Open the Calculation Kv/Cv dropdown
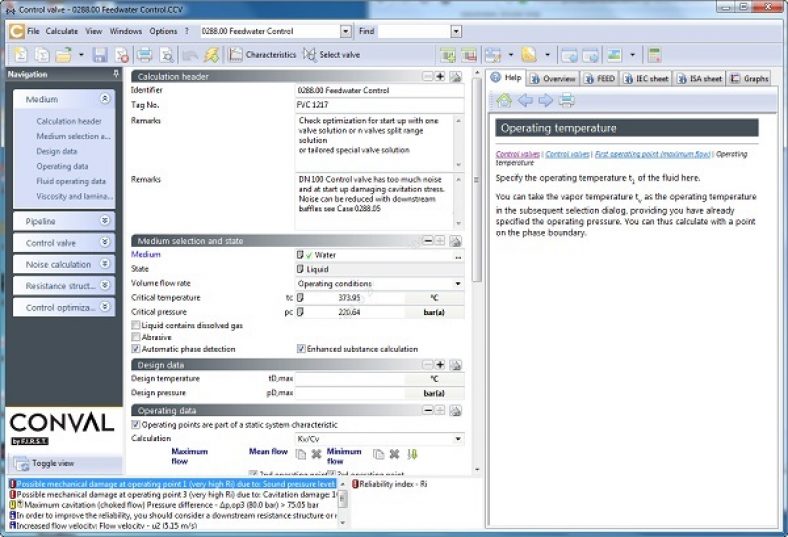The image size is (788, 537). pyautogui.click(x=458, y=439)
